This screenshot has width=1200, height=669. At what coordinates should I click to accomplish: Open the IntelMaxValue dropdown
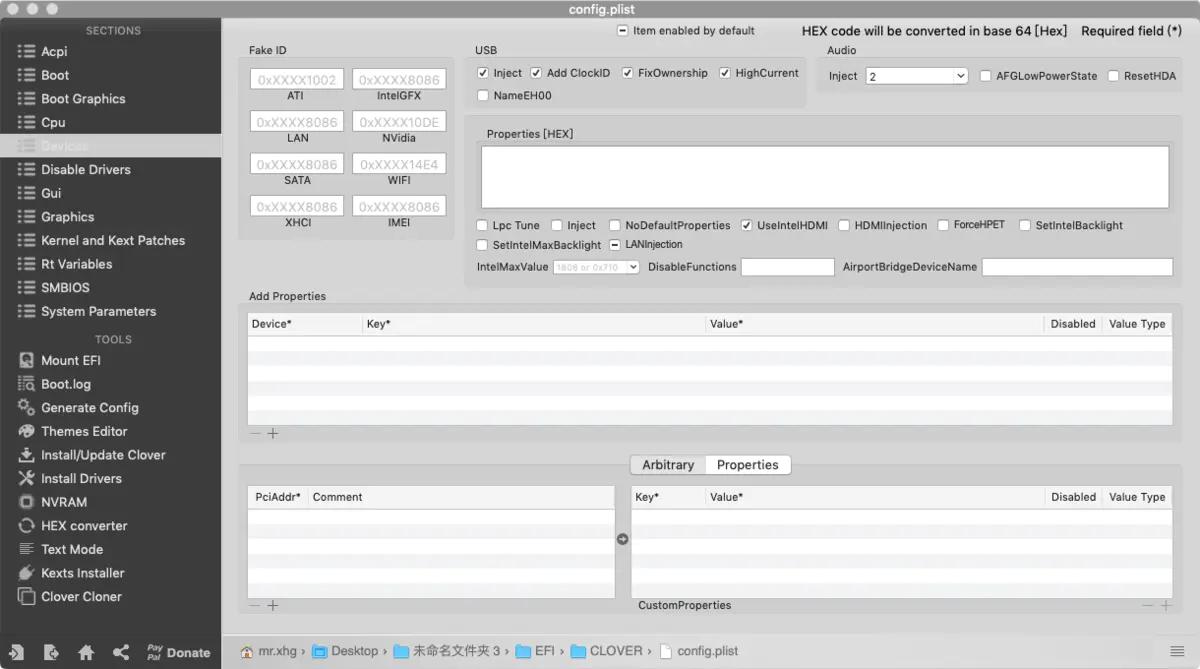point(597,267)
